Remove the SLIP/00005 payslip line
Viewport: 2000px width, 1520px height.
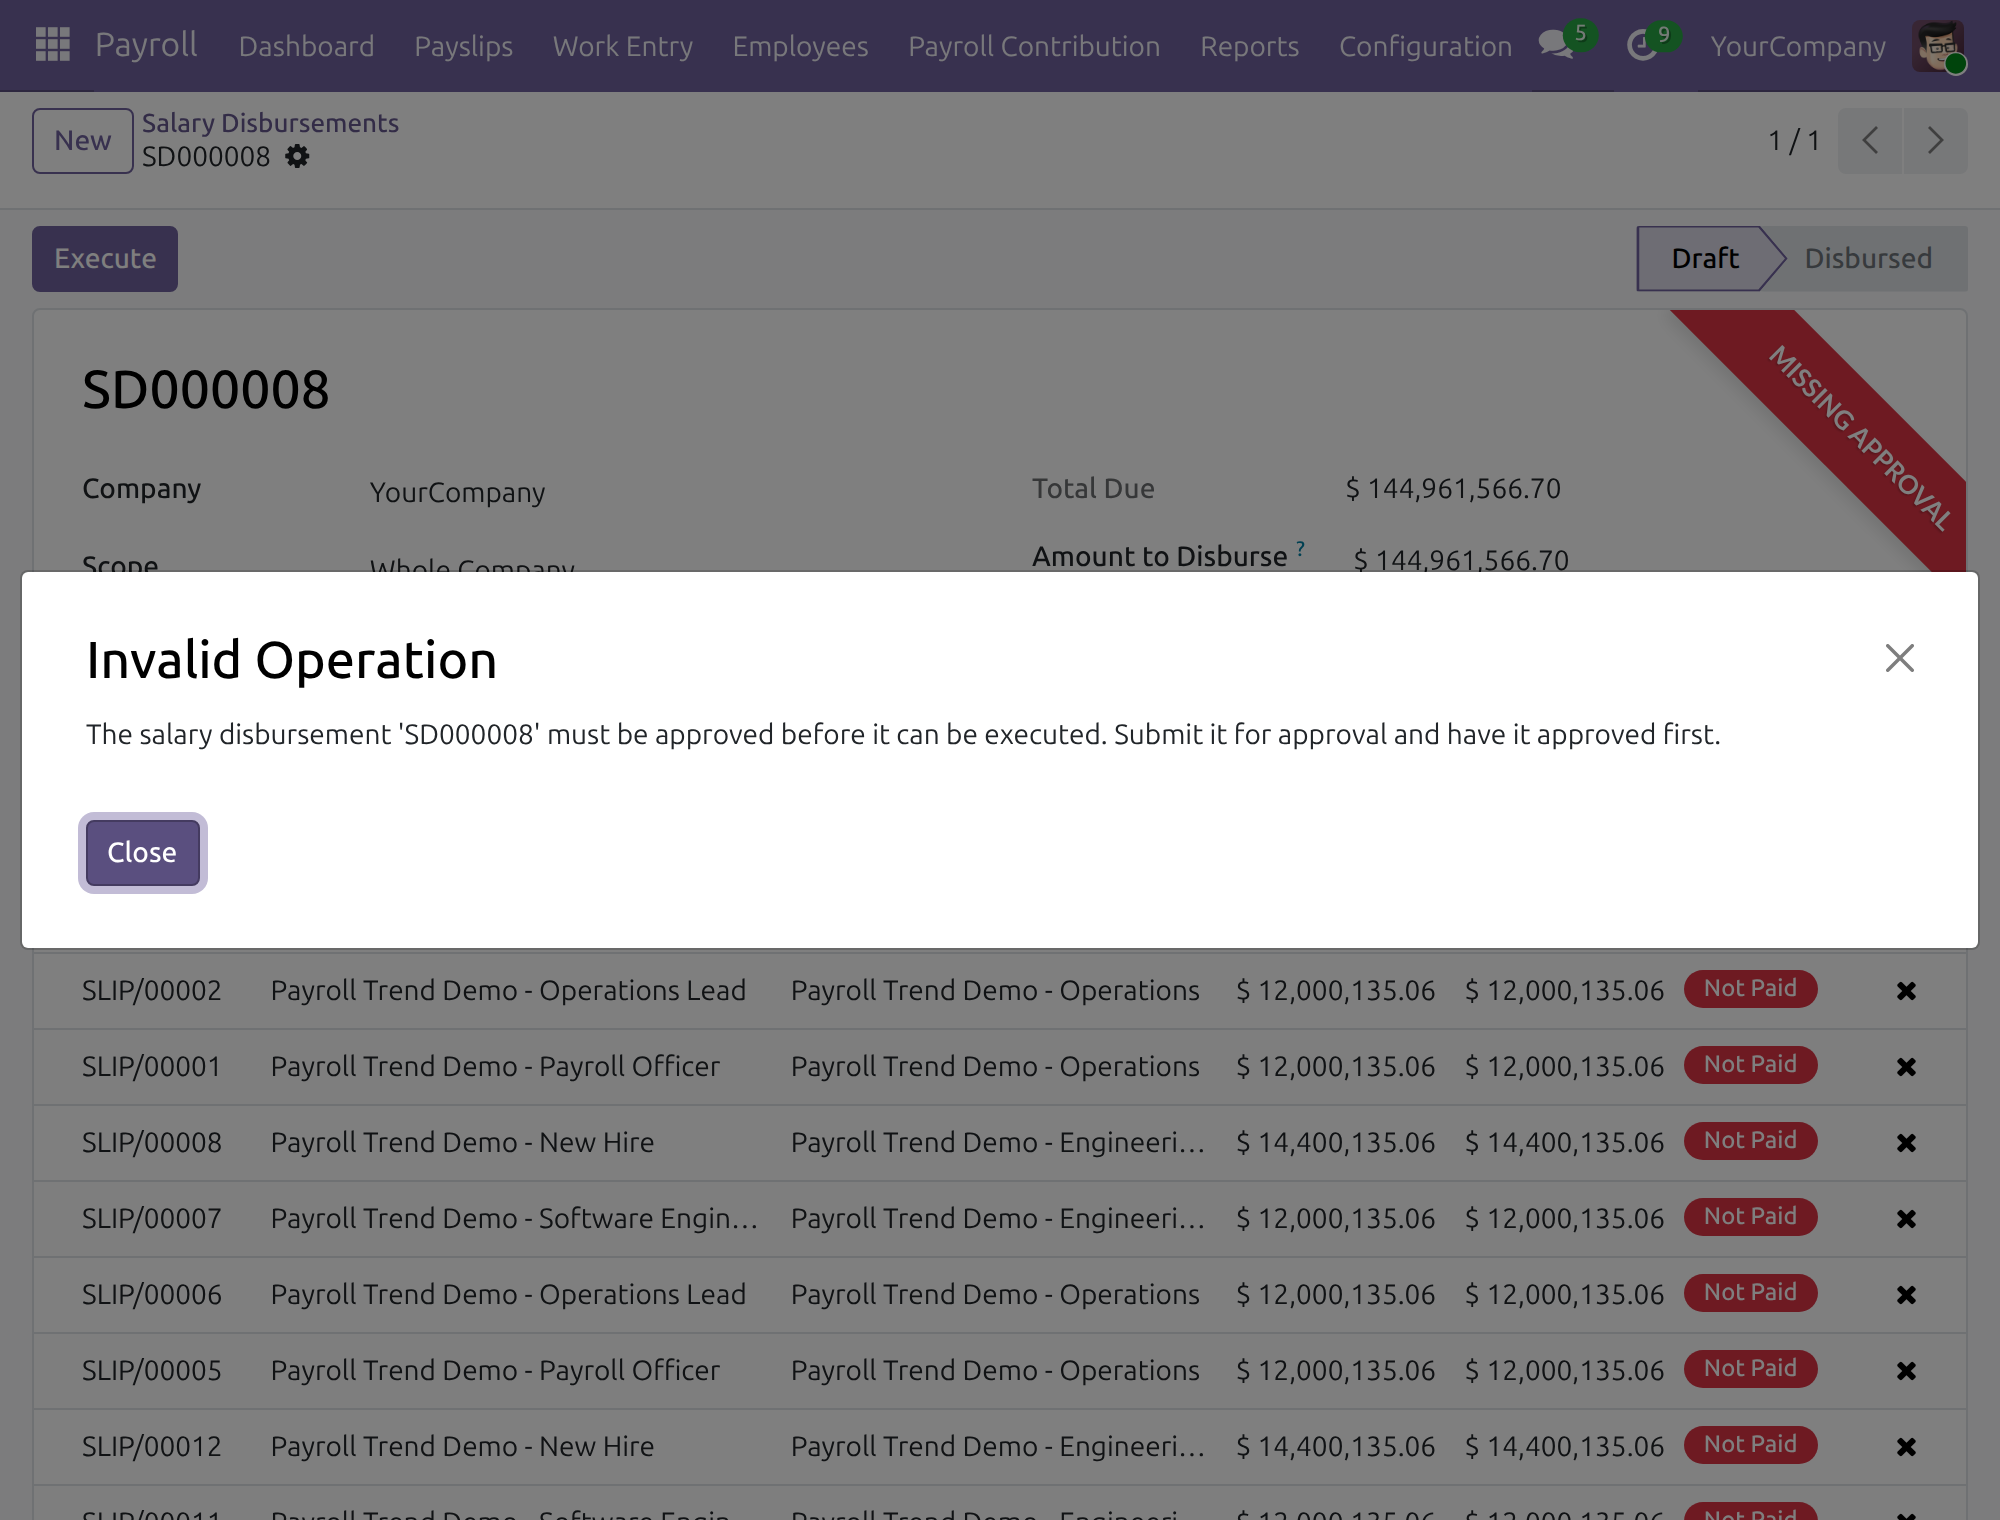(1906, 1371)
